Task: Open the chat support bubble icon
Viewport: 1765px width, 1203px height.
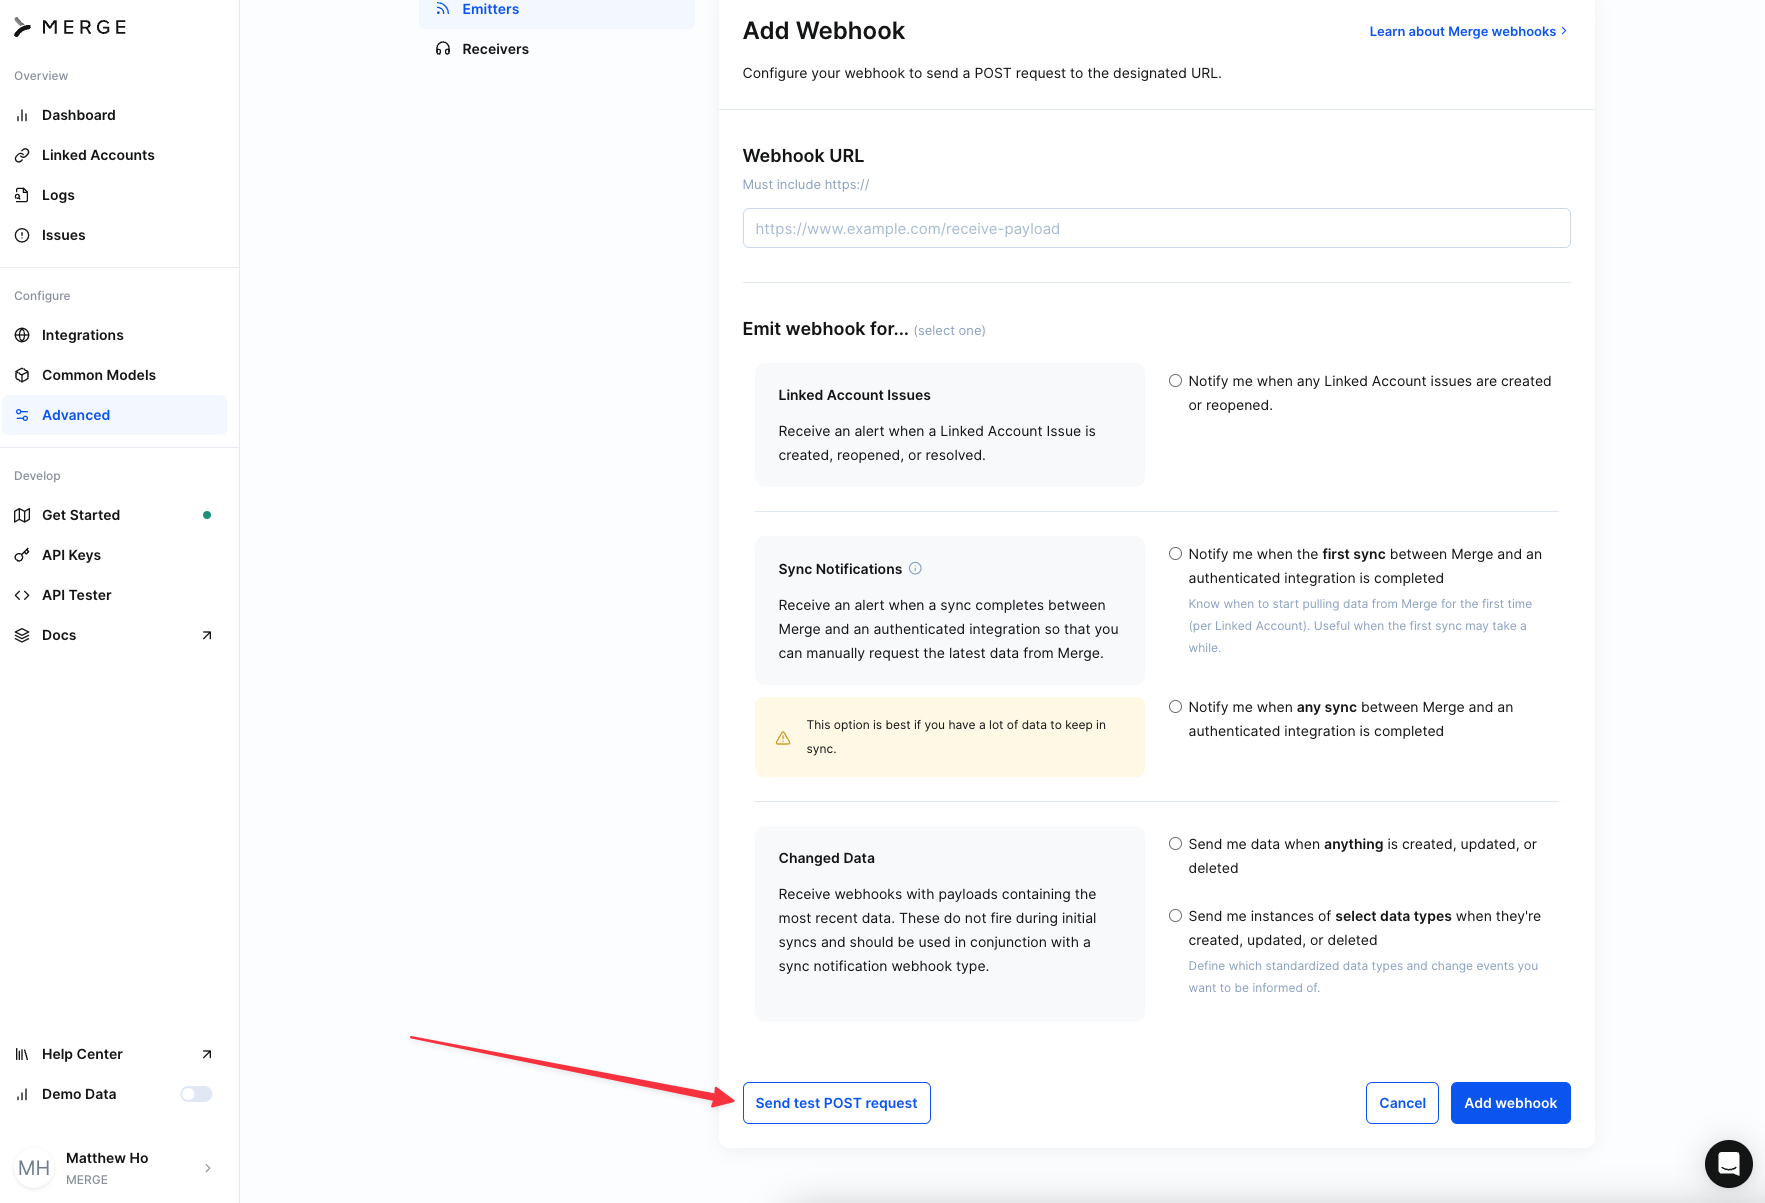Action: tap(1728, 1163)
